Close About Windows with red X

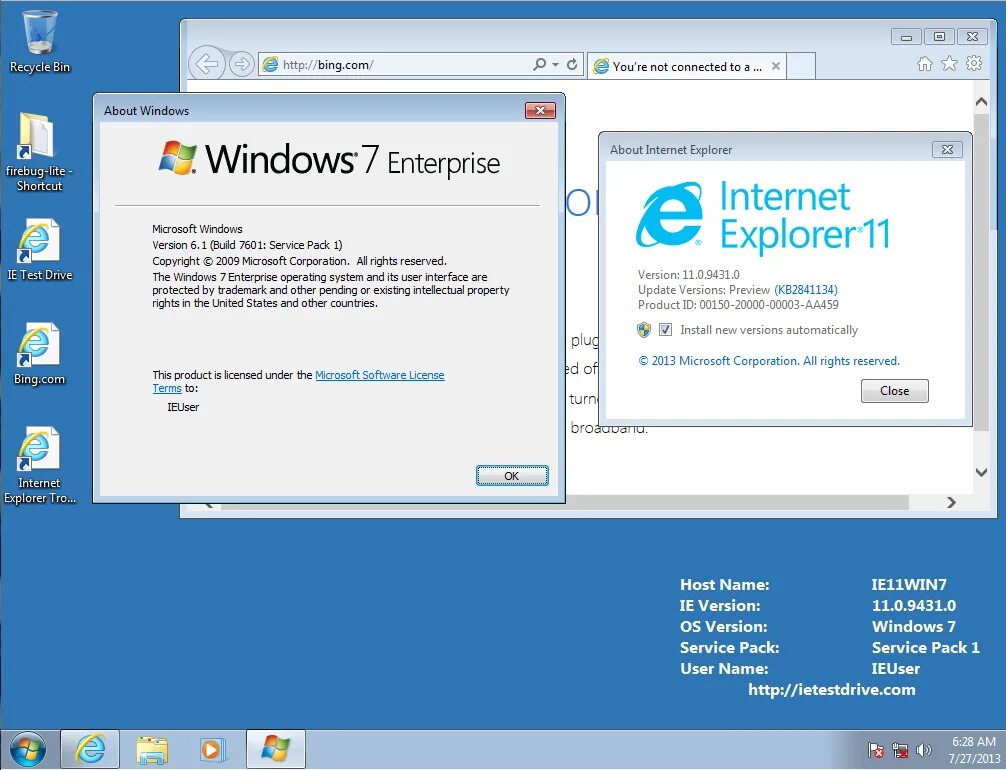[x=540, y=110]
